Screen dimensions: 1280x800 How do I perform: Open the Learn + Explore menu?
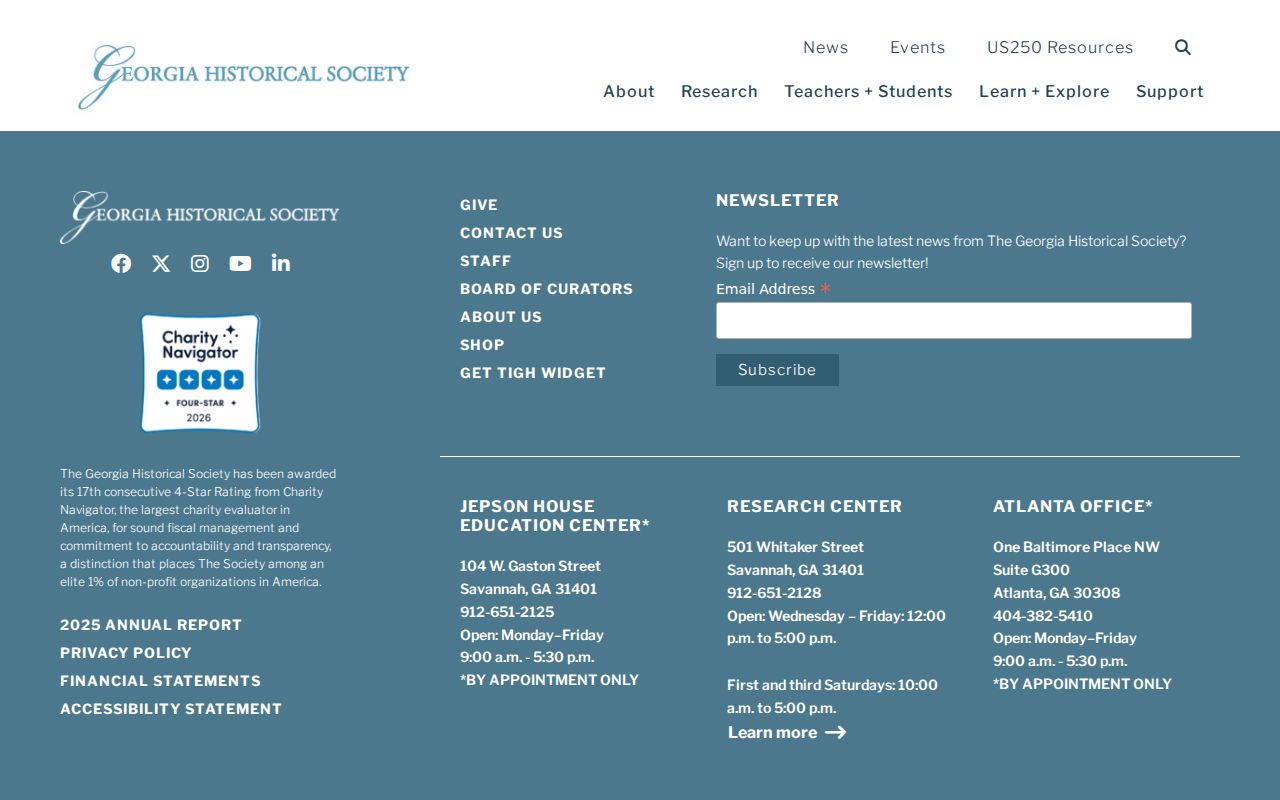(x=1044, y=91)
